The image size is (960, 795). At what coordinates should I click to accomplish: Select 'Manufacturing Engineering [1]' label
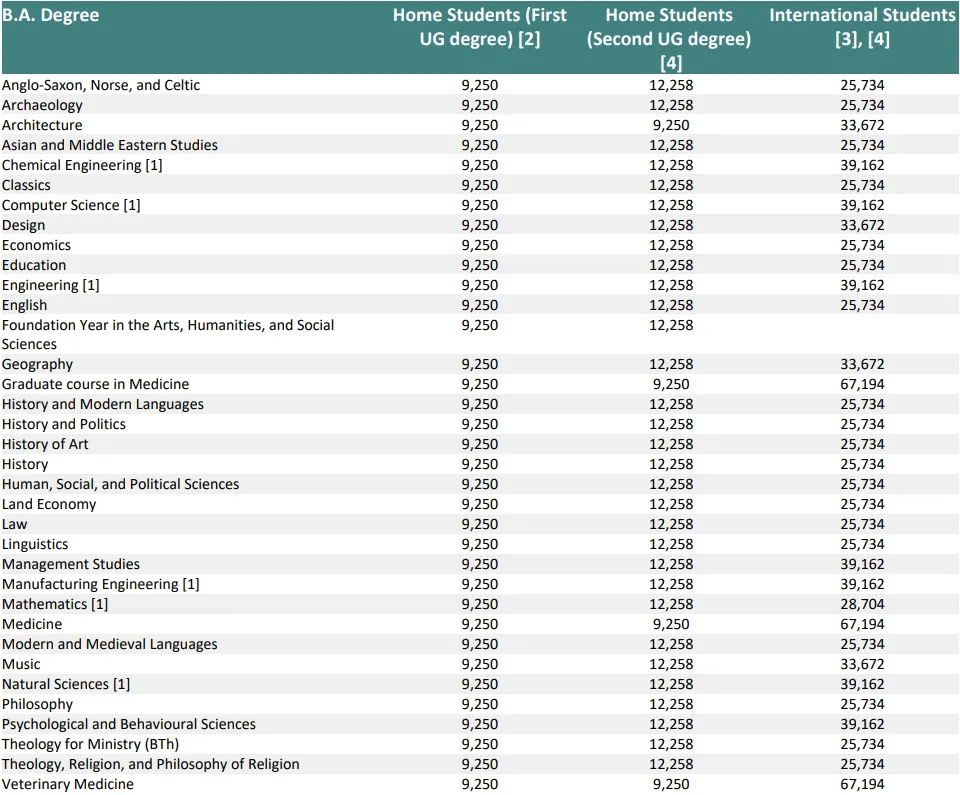pyautogui.click(x=101, y=584)
